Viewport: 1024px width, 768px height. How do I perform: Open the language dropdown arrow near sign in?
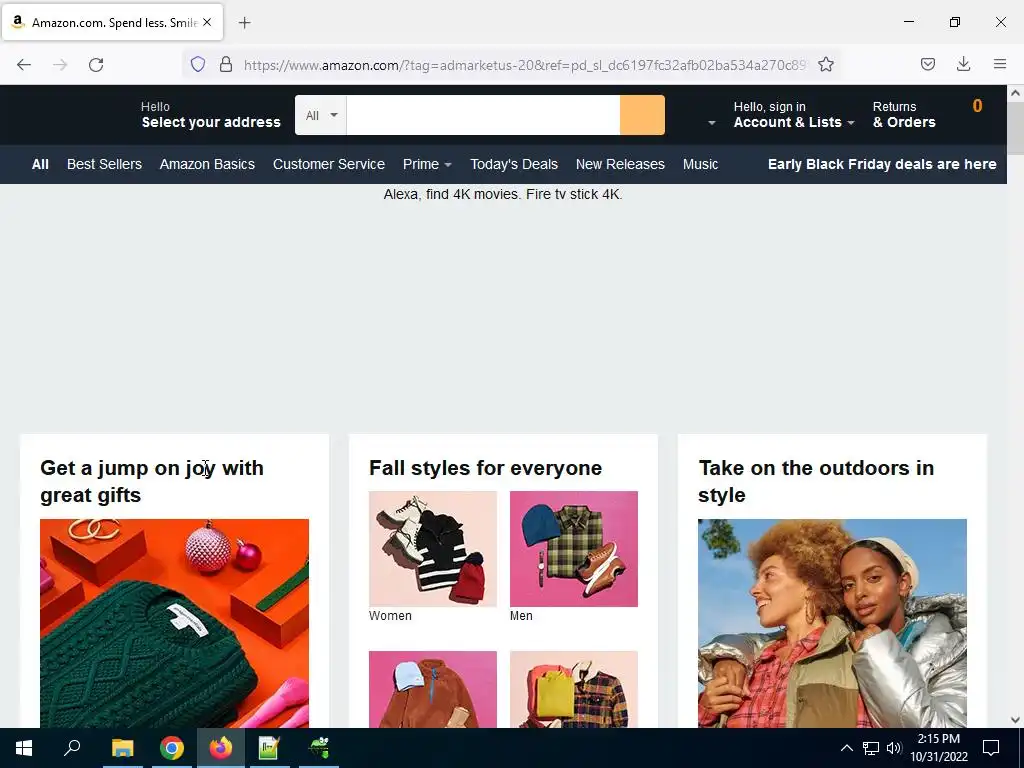coord(712,123)
